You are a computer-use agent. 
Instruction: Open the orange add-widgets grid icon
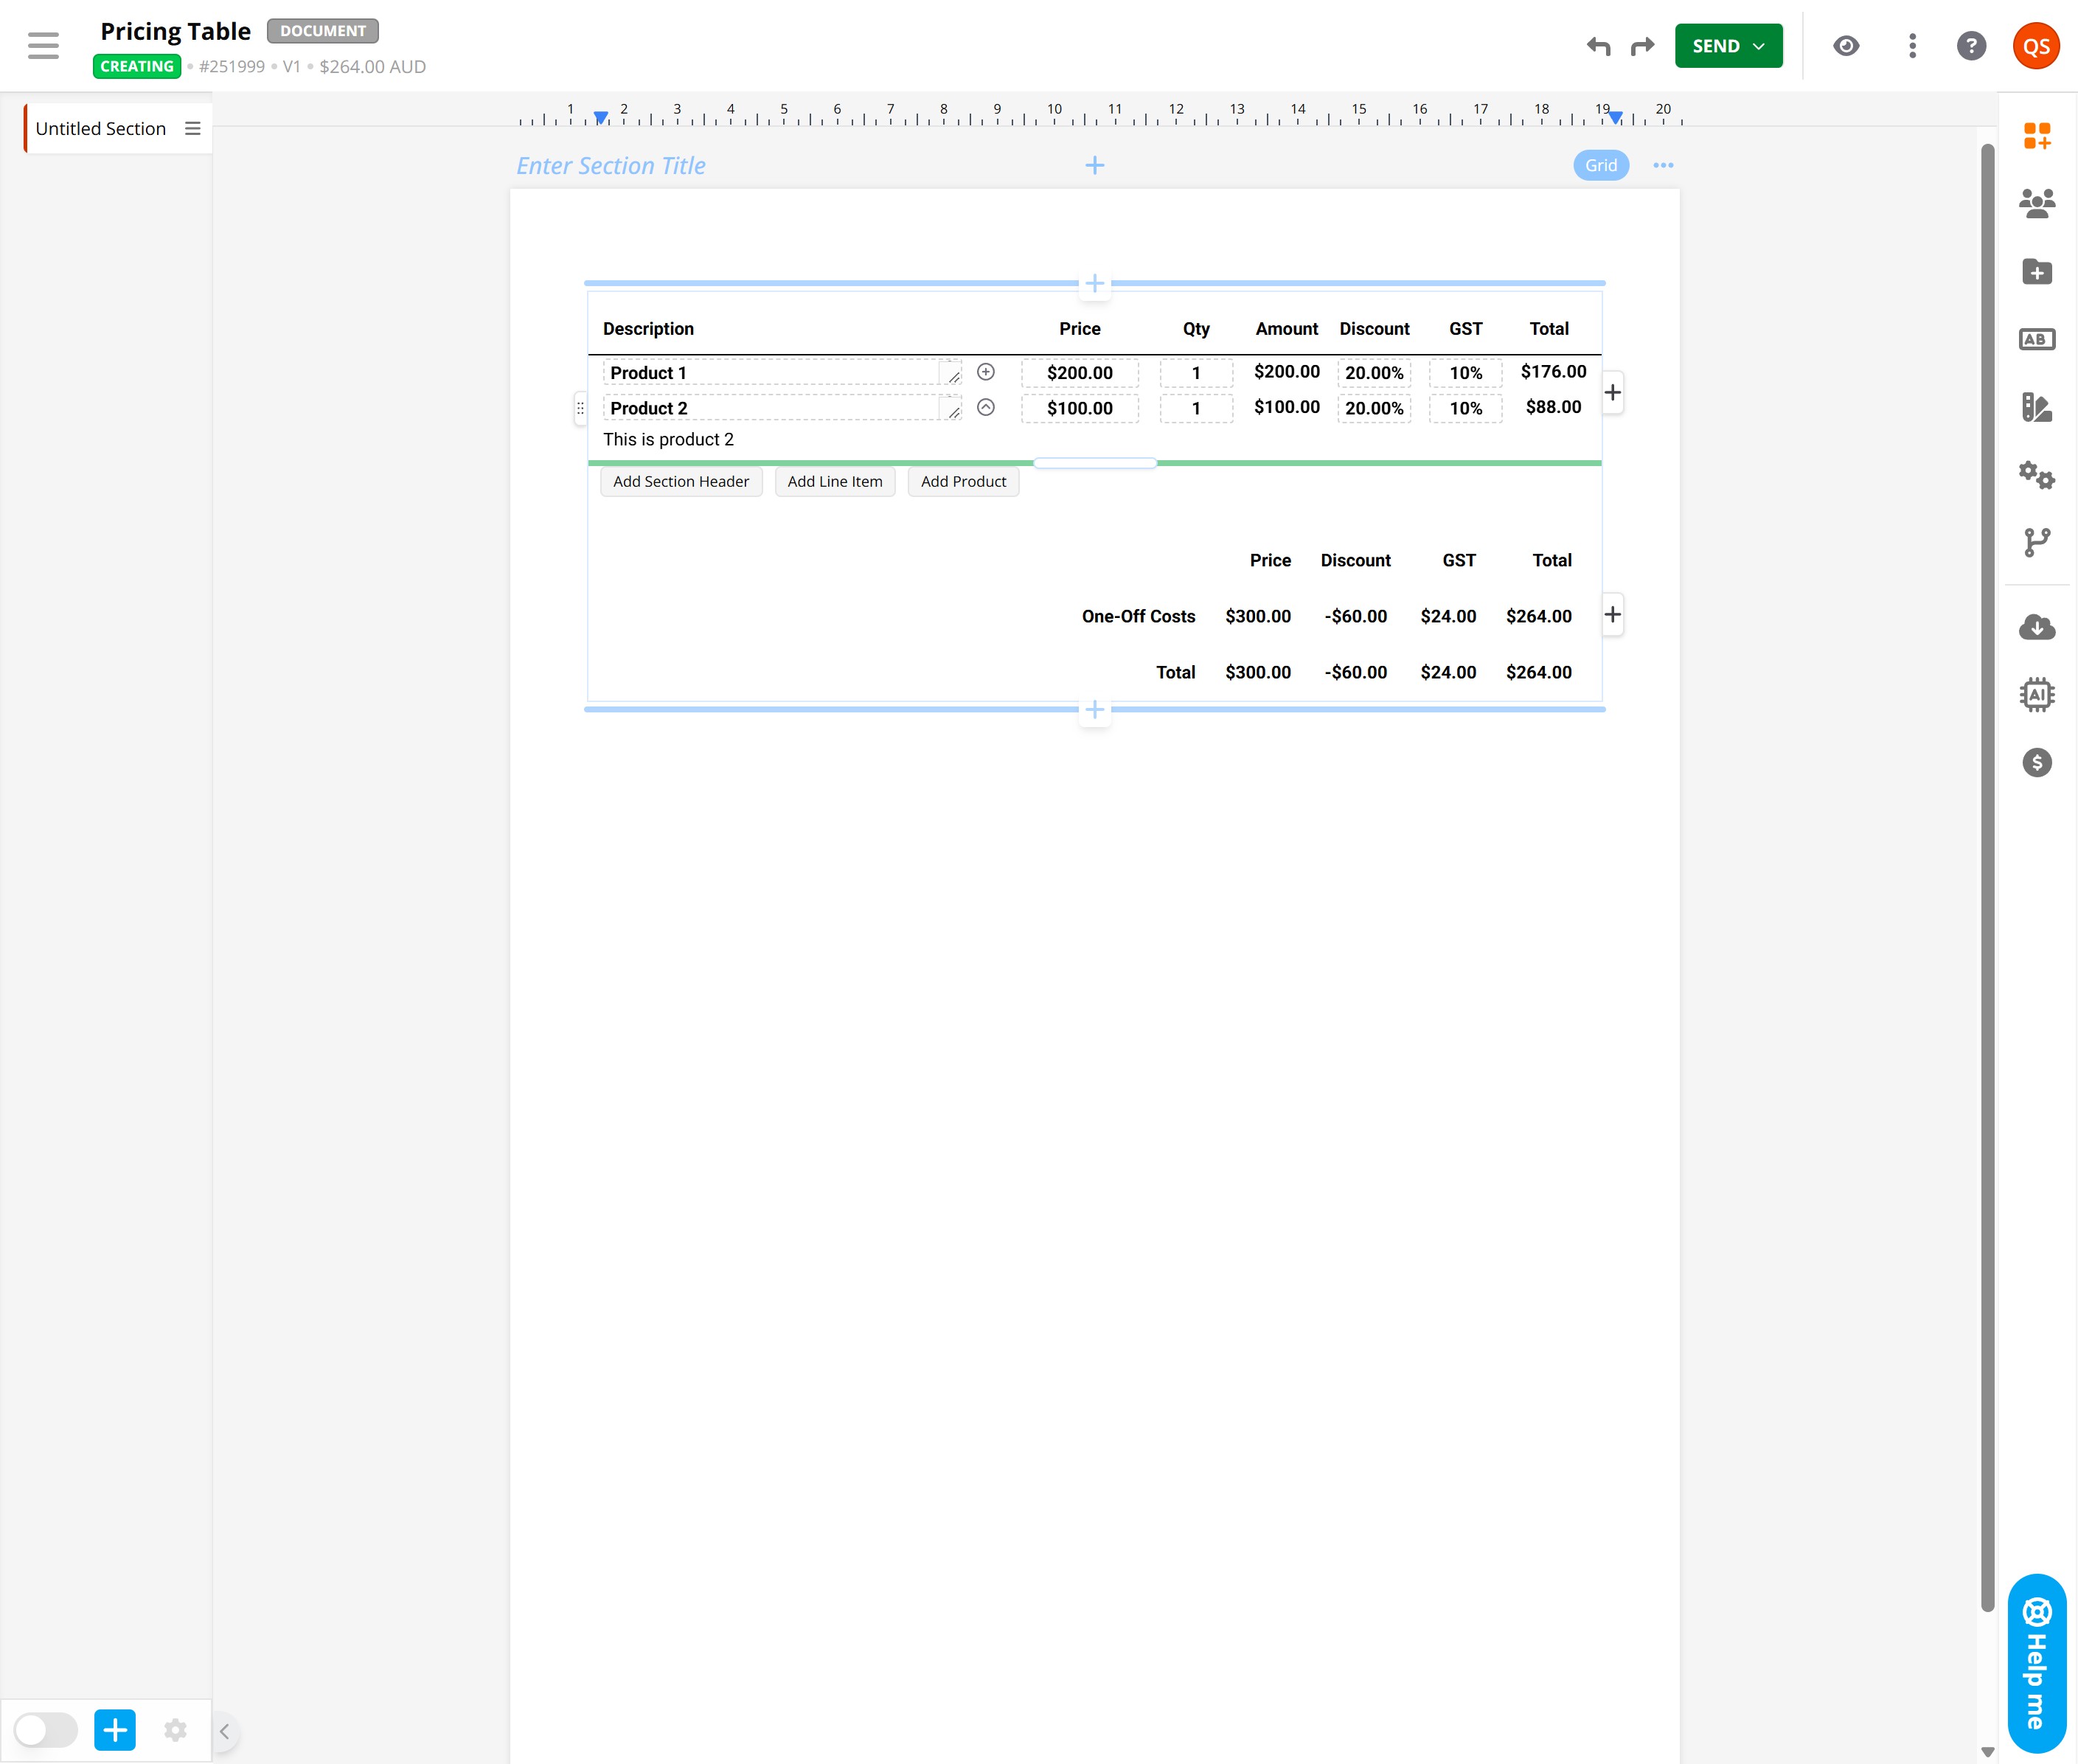coord(2036,135)
